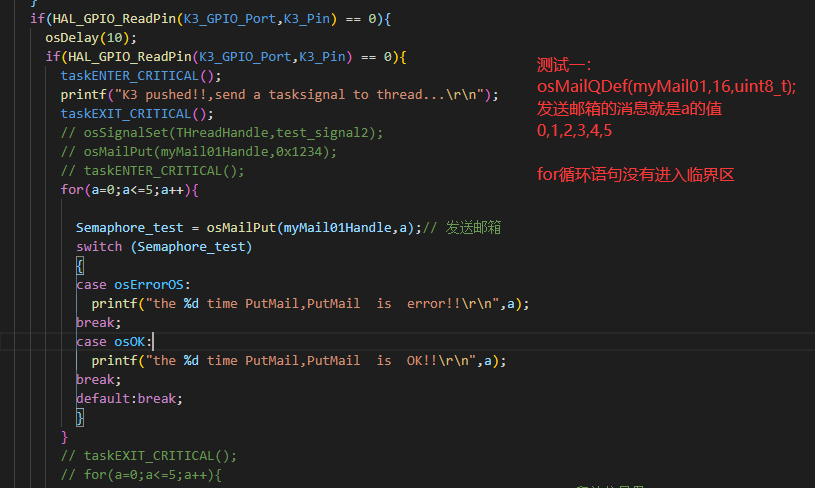Click the red 0,1,2,3,4,5 annotation

(574, 130)
